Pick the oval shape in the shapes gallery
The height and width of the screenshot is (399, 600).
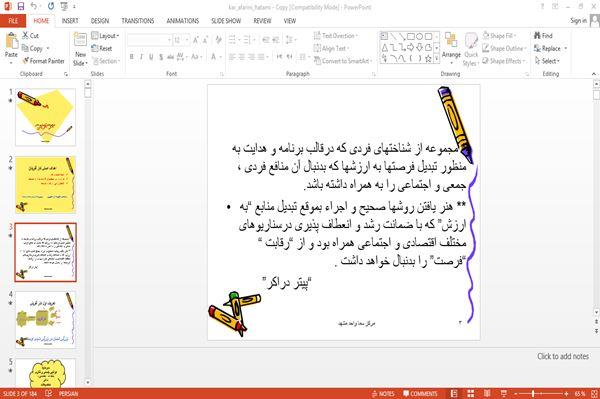pyautogui.click(x=419, y=36)
